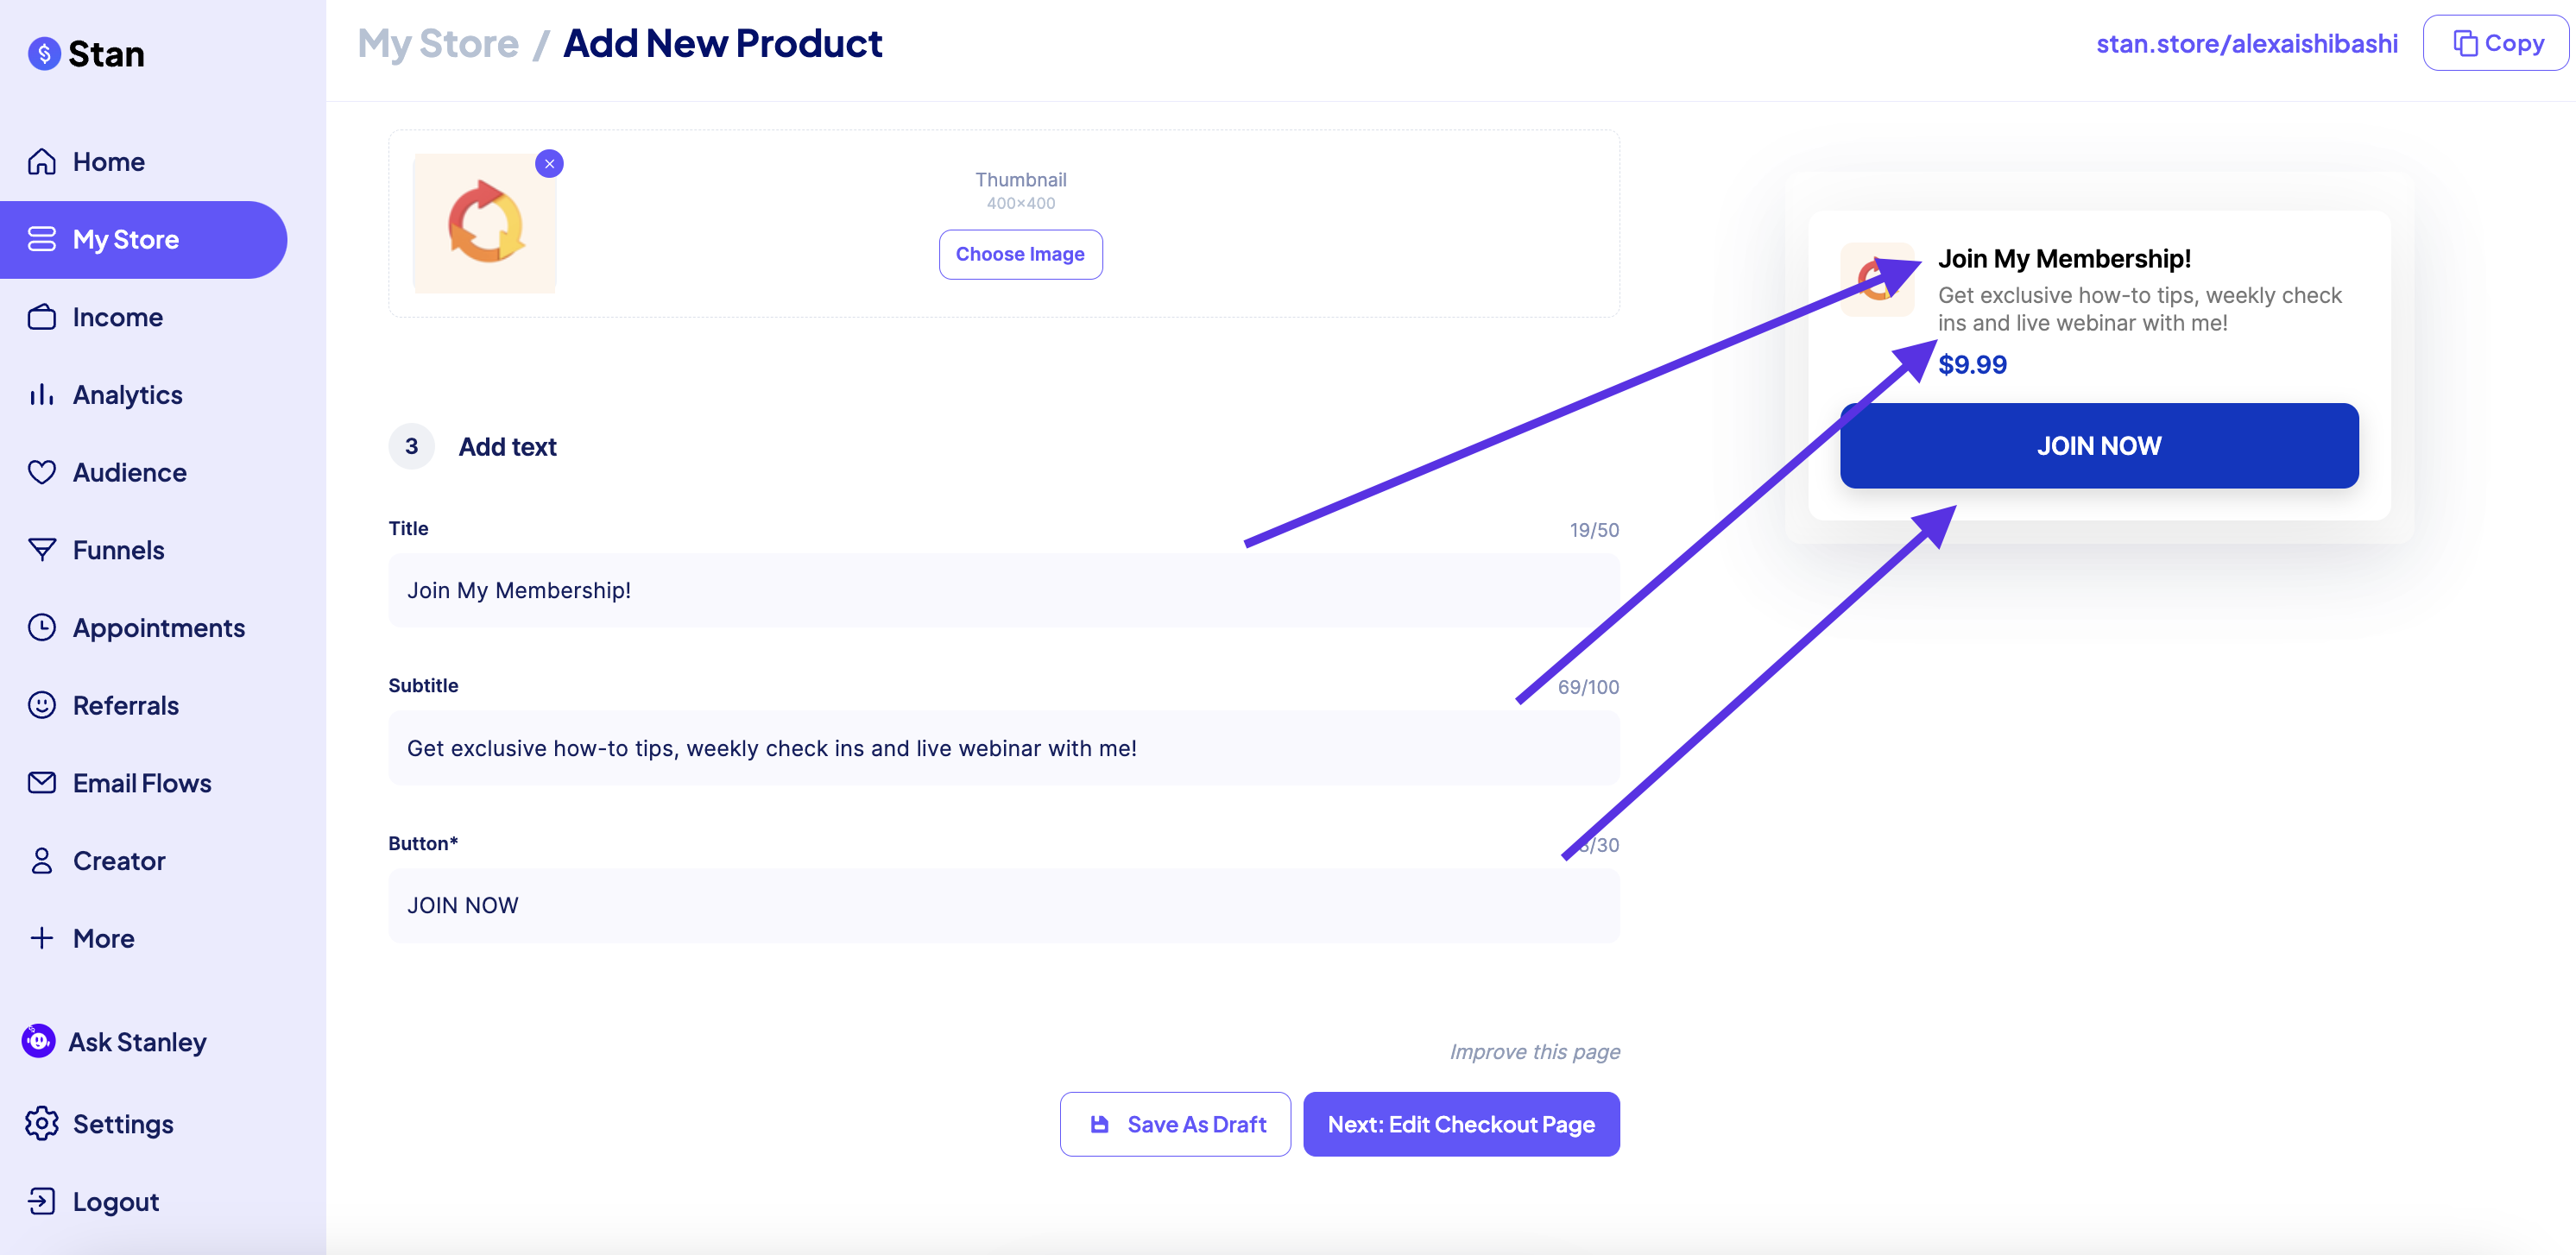Open the Funnels page
The height and width of the screenshot is (1255, 2576).
[118, 549]
